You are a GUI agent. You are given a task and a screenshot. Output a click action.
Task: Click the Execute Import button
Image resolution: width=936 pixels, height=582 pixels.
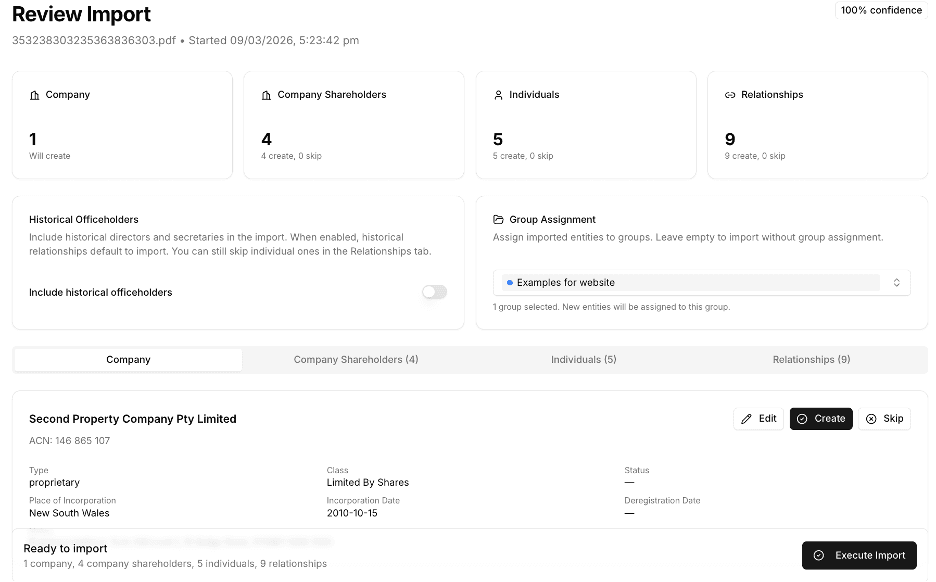point(859,556)
